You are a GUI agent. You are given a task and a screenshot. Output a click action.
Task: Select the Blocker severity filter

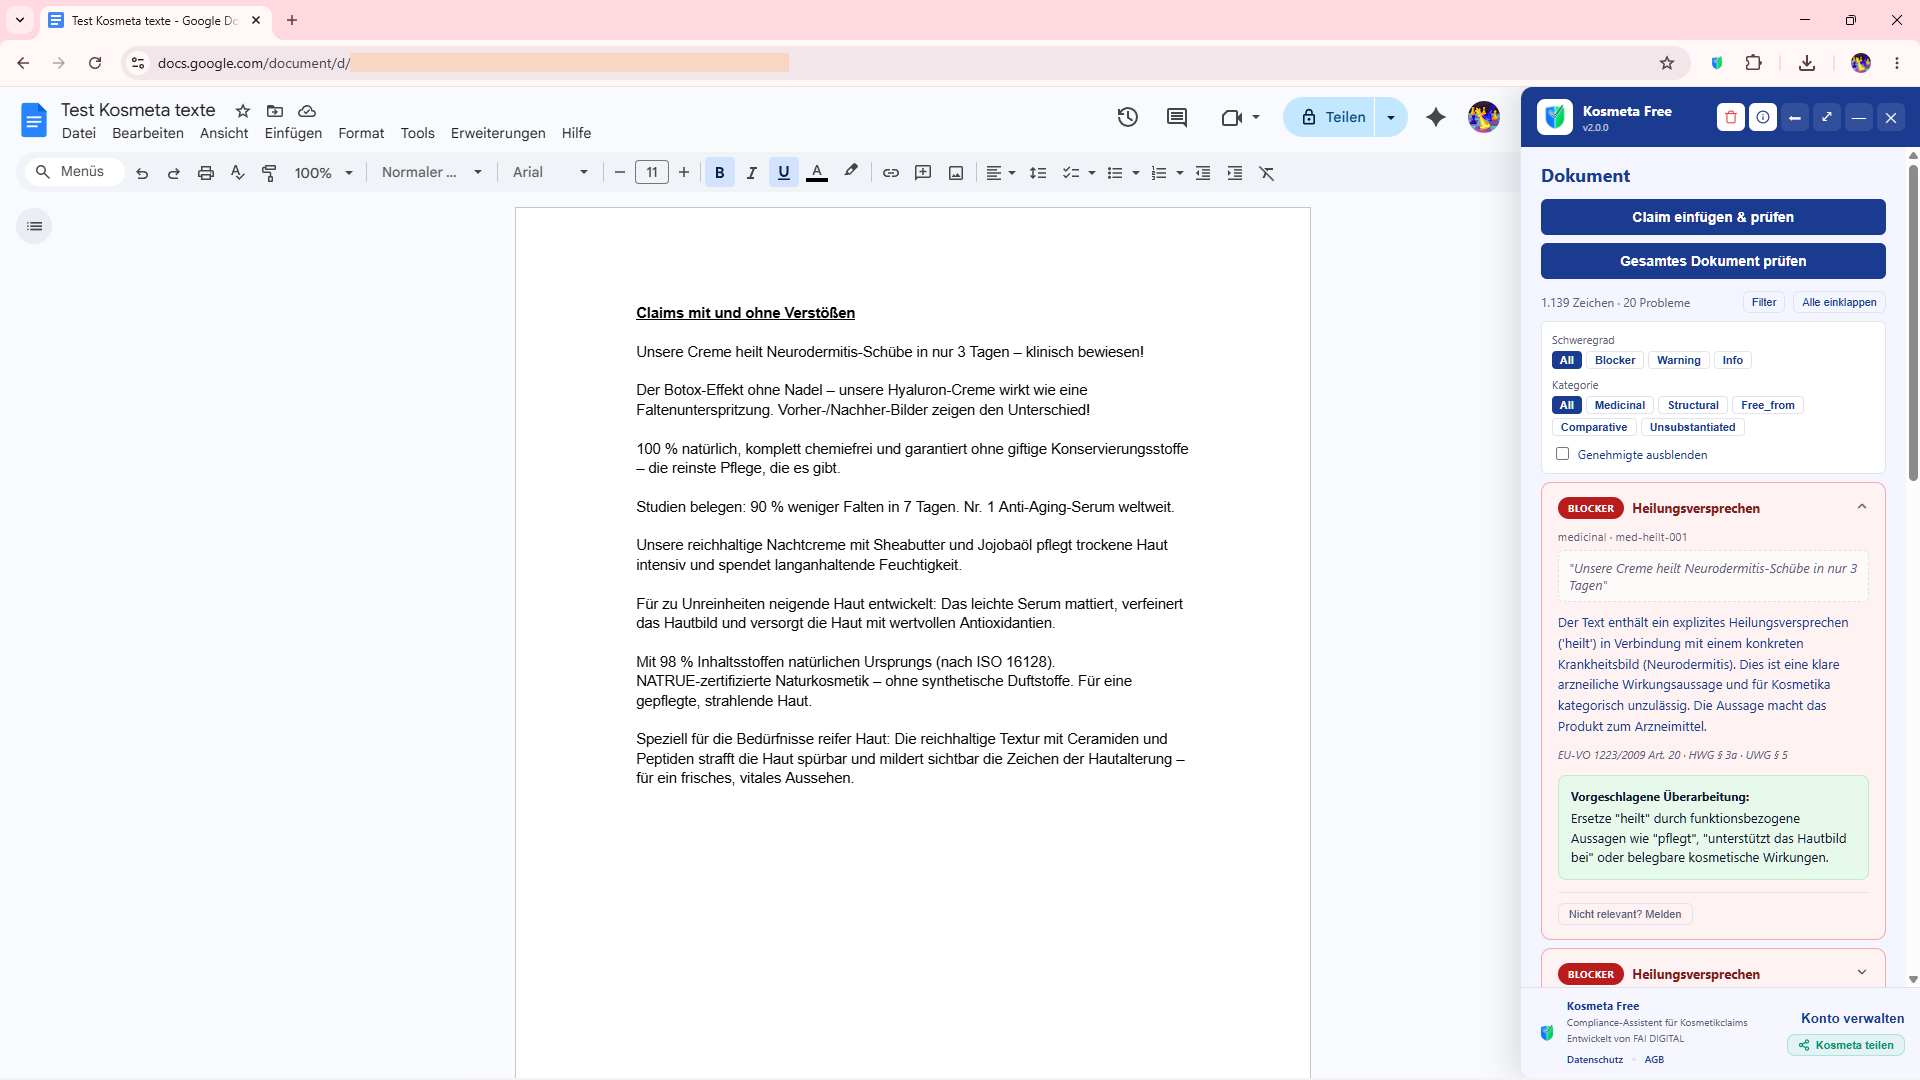coord(1615,361)
